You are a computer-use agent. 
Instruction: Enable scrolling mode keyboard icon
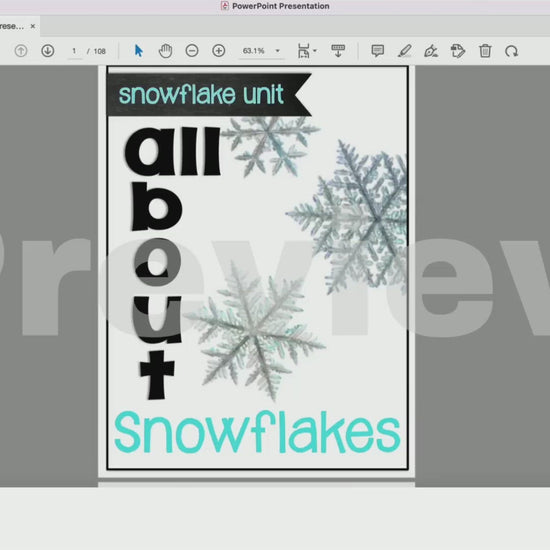click(338, 51)
